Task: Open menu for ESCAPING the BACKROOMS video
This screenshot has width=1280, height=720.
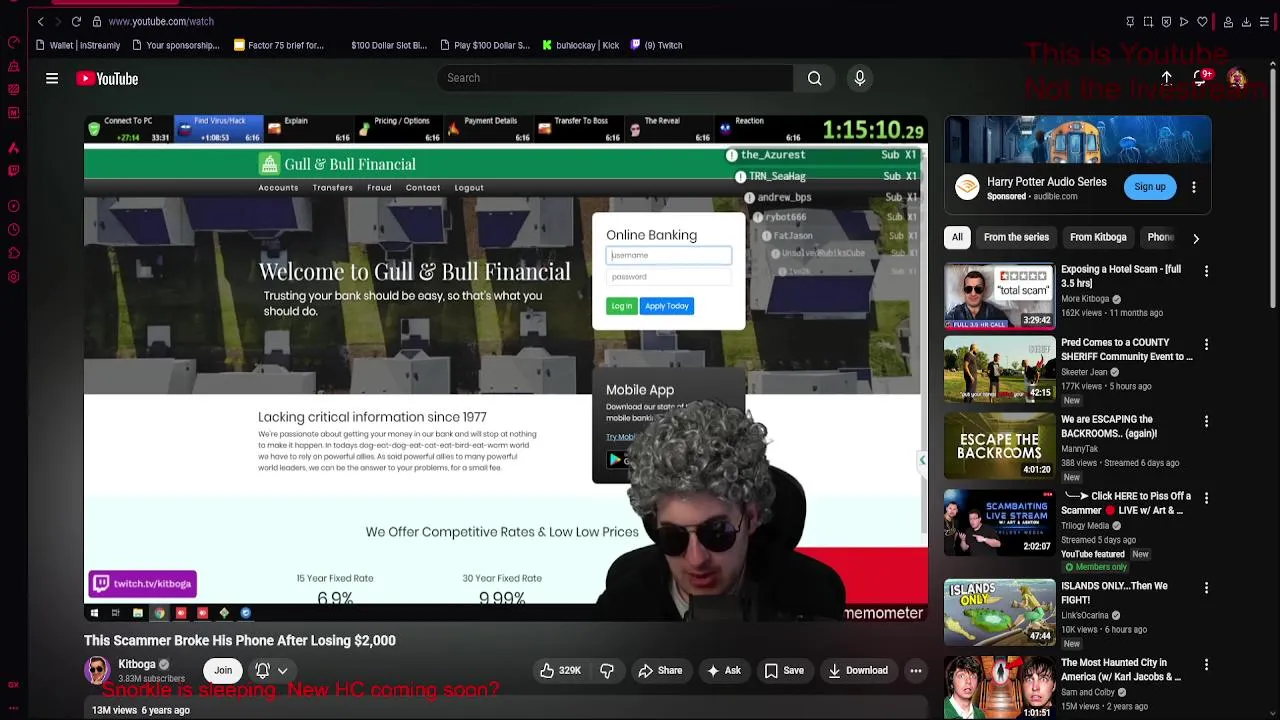Action: click(1206, 421)
